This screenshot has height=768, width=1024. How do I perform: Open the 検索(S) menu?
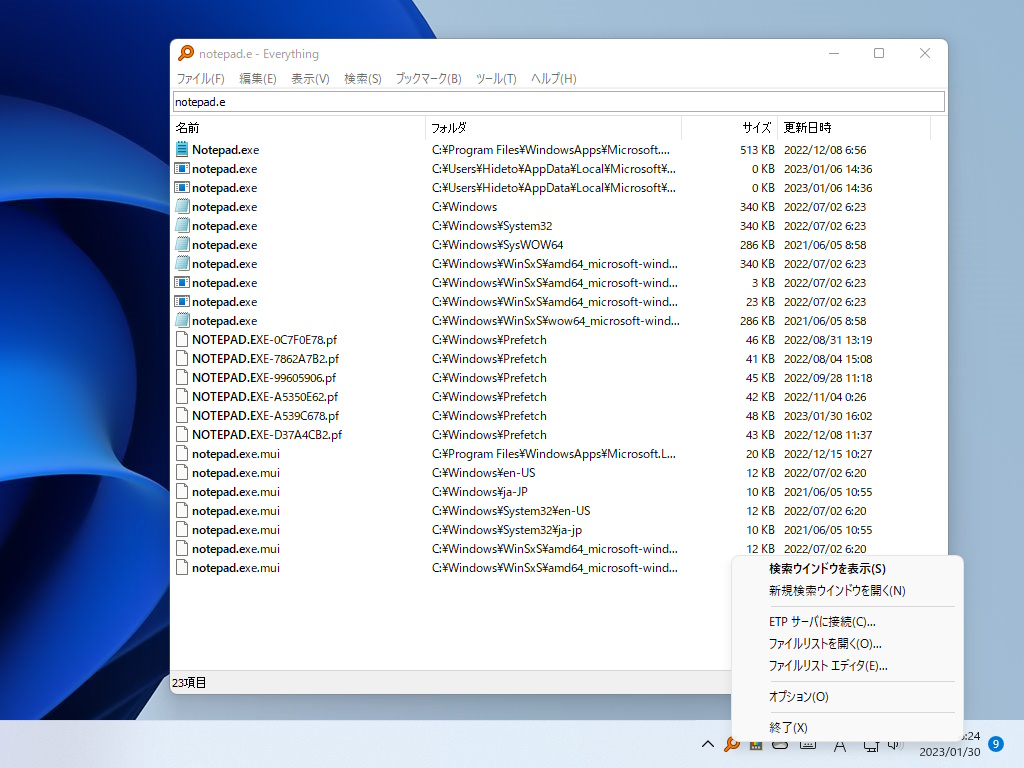(x=362, y=78)
